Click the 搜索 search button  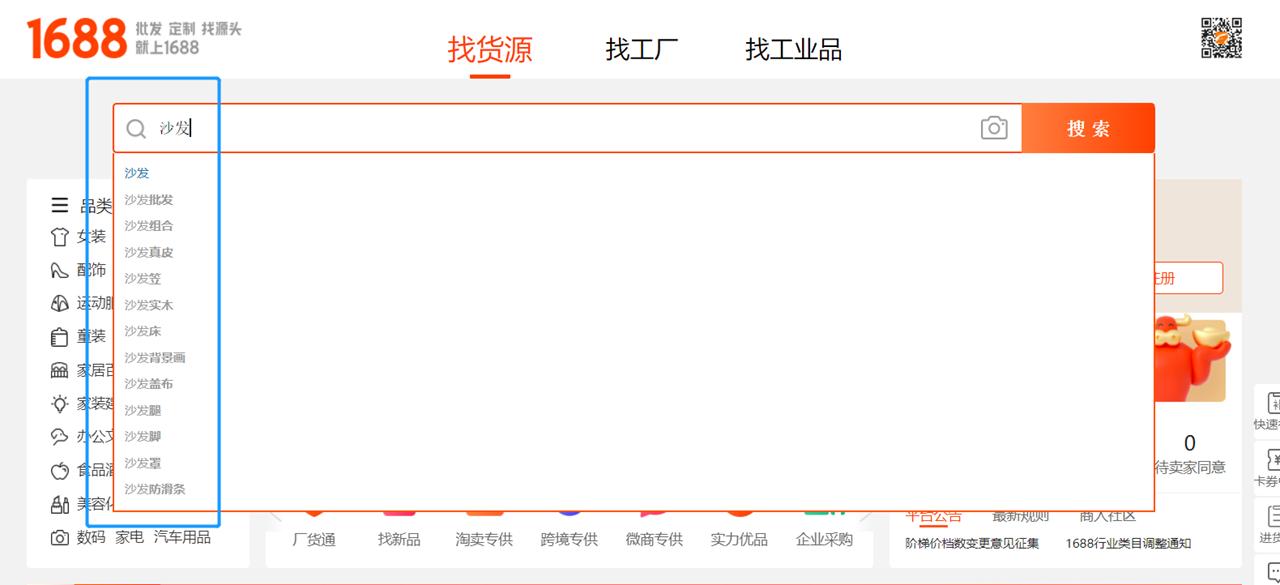(1087, 128)
